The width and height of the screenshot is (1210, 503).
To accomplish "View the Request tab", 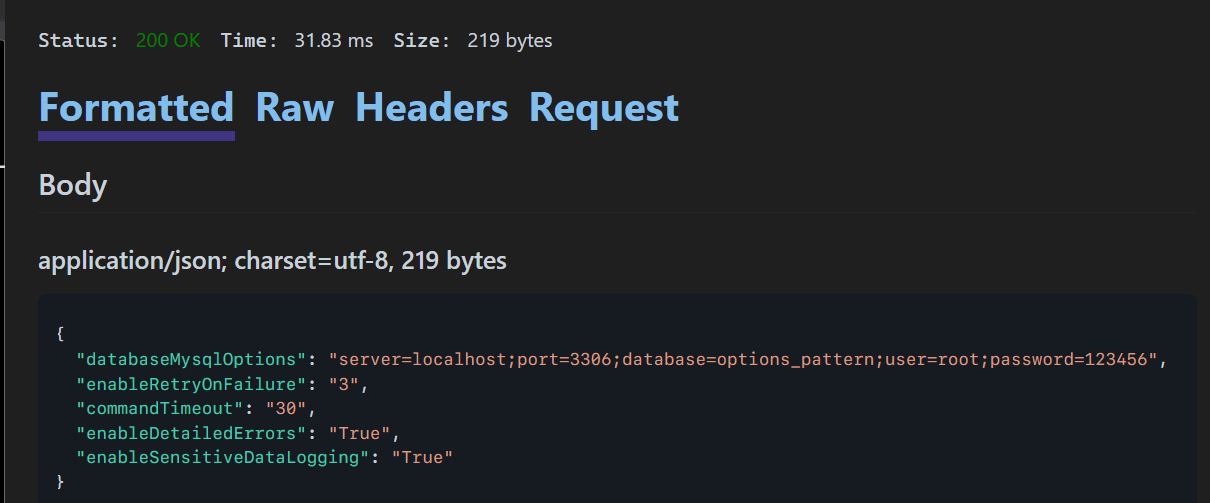I will click(x=603, y=108).
